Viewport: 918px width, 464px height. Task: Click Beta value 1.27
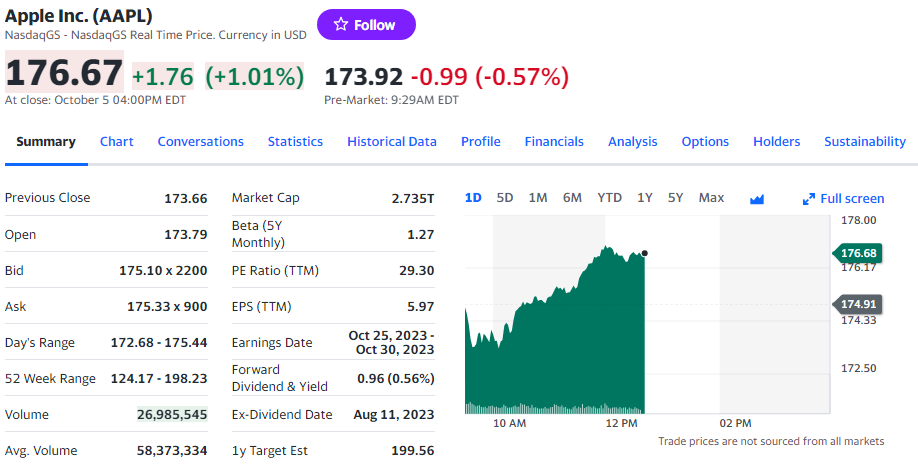420,235
